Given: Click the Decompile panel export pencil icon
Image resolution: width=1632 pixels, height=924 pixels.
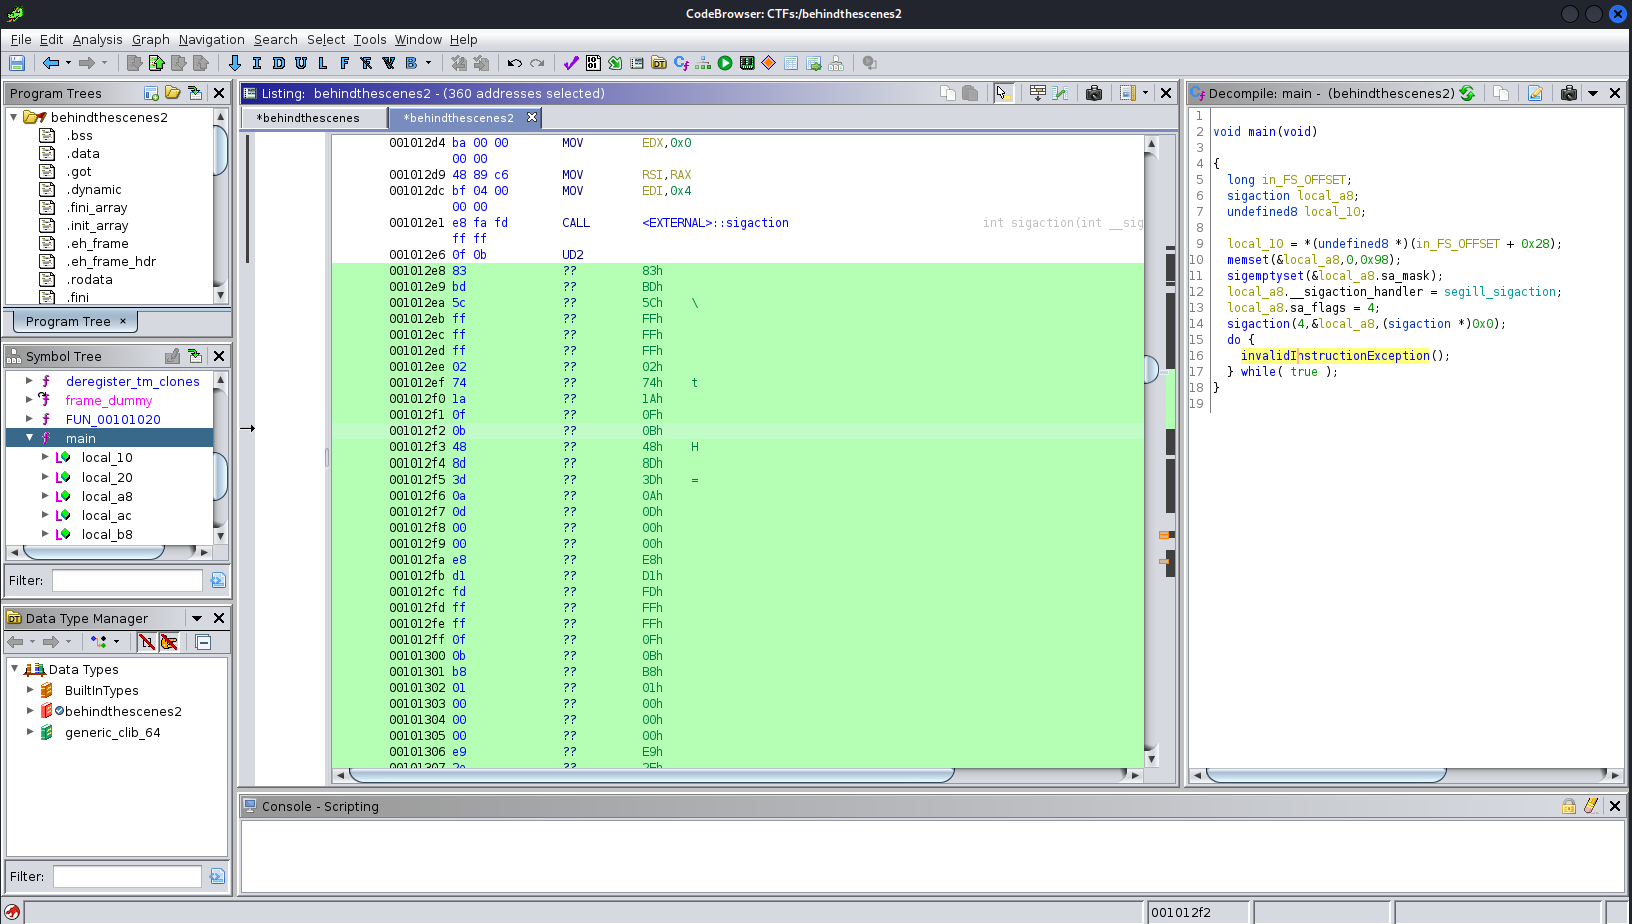Looking at the screenshot, I should (1535, 93).
